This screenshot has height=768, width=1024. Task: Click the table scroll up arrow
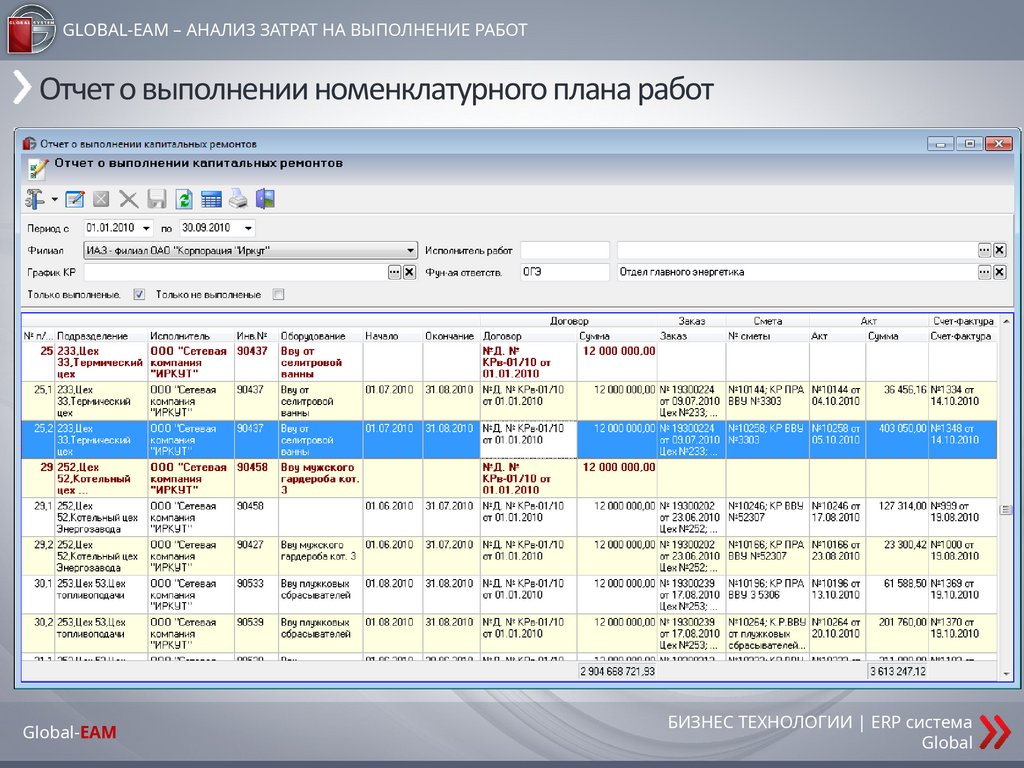pyautogui.click(x=1006, y=321)
